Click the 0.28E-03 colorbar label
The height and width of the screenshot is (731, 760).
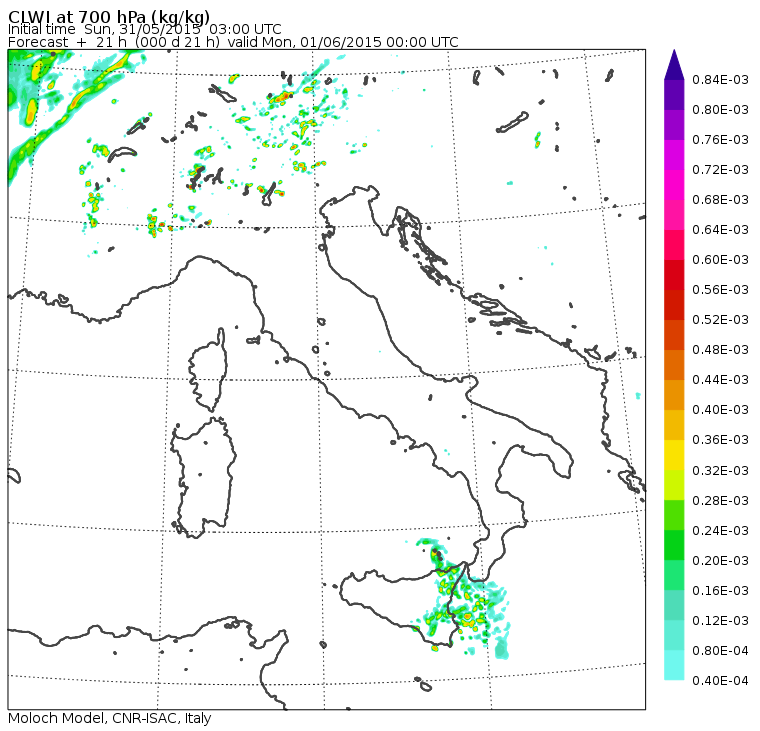tap(720, 501)
